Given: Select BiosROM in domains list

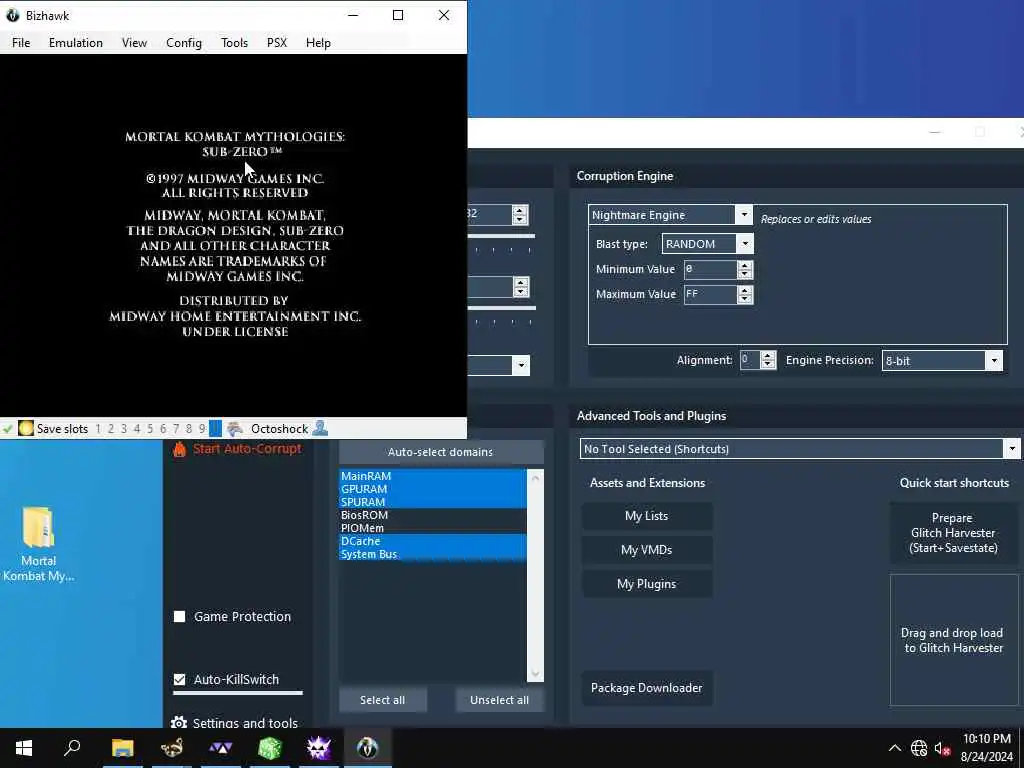Looking at the screenshot, I should 432,515.
